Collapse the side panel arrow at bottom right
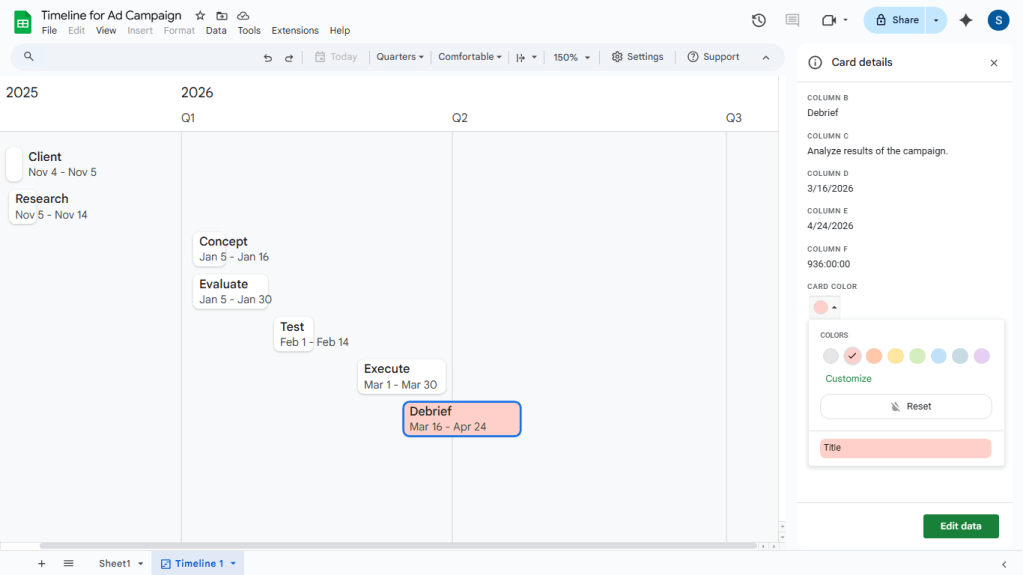 [x=1004, y=564]
